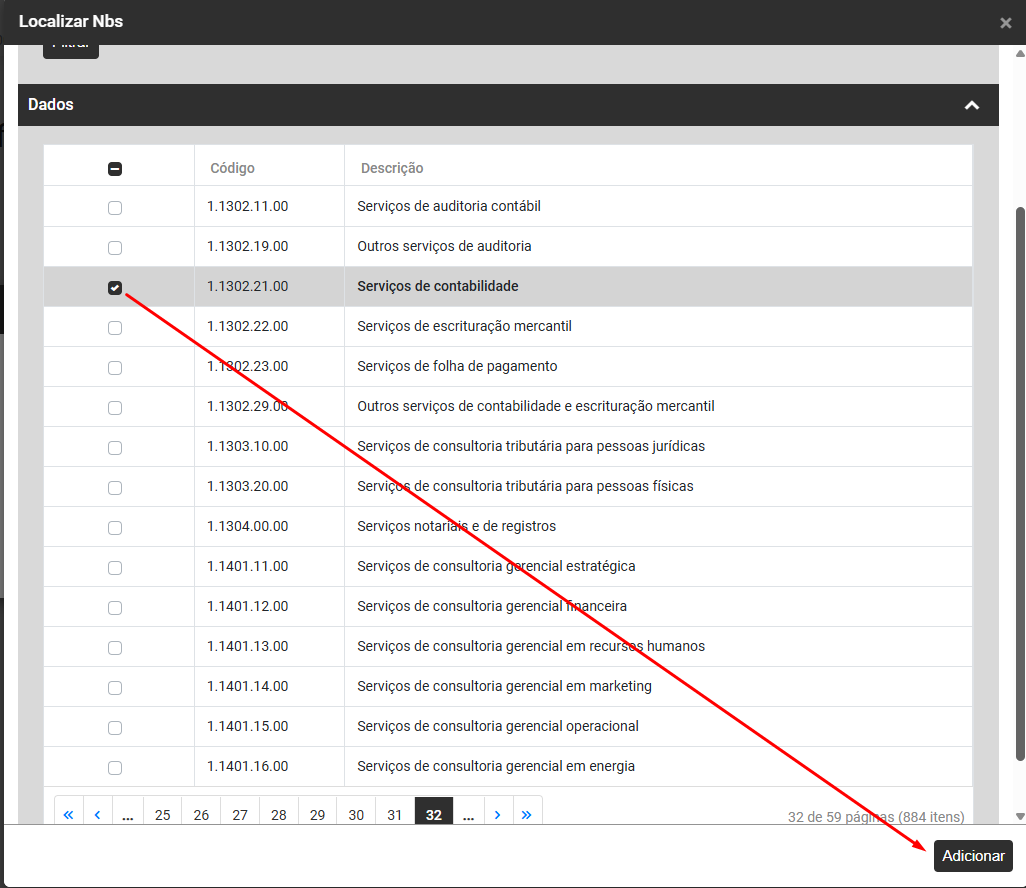The width and height of the screenshot is (1026, 888).
Task: Go to next page arrow
Action: [498, 815]
